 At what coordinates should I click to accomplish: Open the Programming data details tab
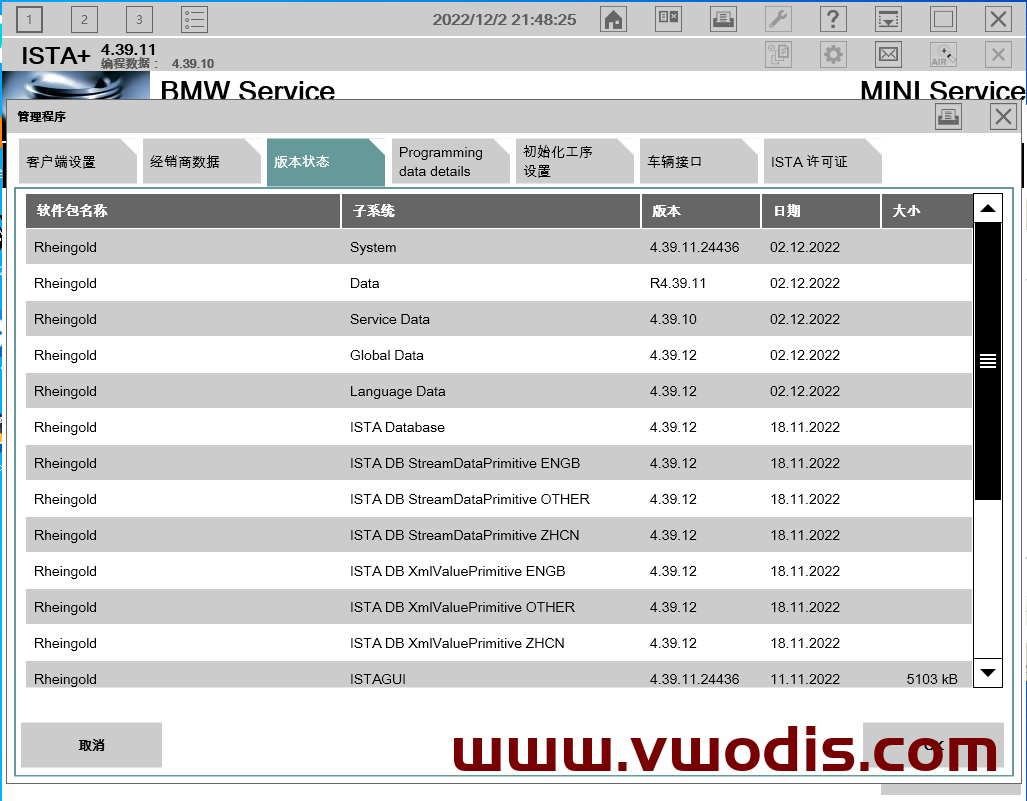(x=450, y=161)
